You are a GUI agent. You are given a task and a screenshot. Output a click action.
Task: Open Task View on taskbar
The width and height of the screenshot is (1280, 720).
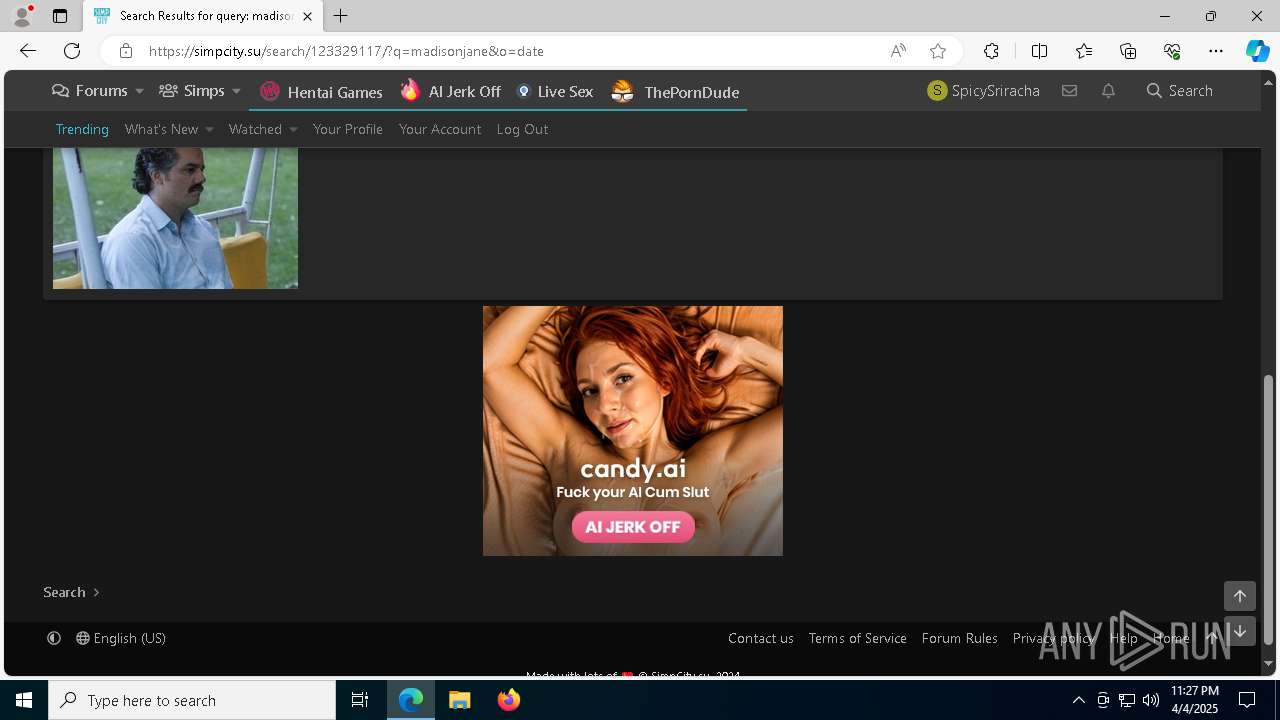[360, 700]
